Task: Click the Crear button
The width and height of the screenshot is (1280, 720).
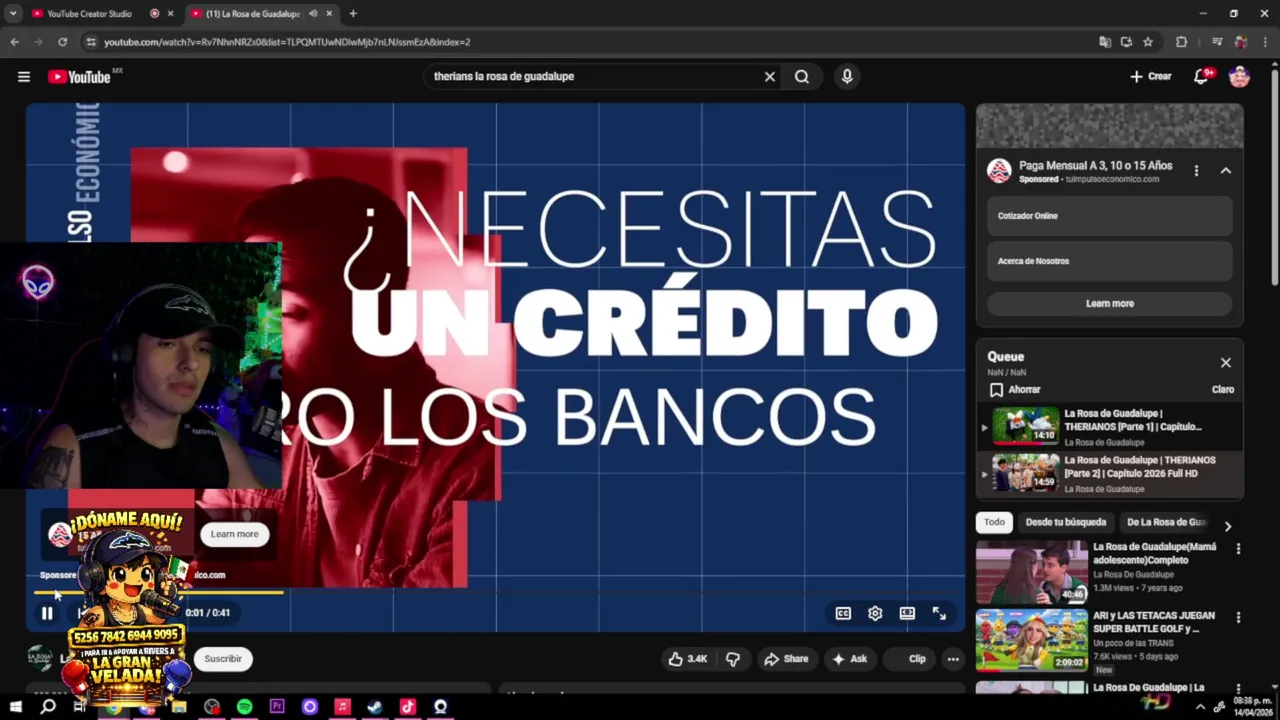Action: pos(1151,76)
